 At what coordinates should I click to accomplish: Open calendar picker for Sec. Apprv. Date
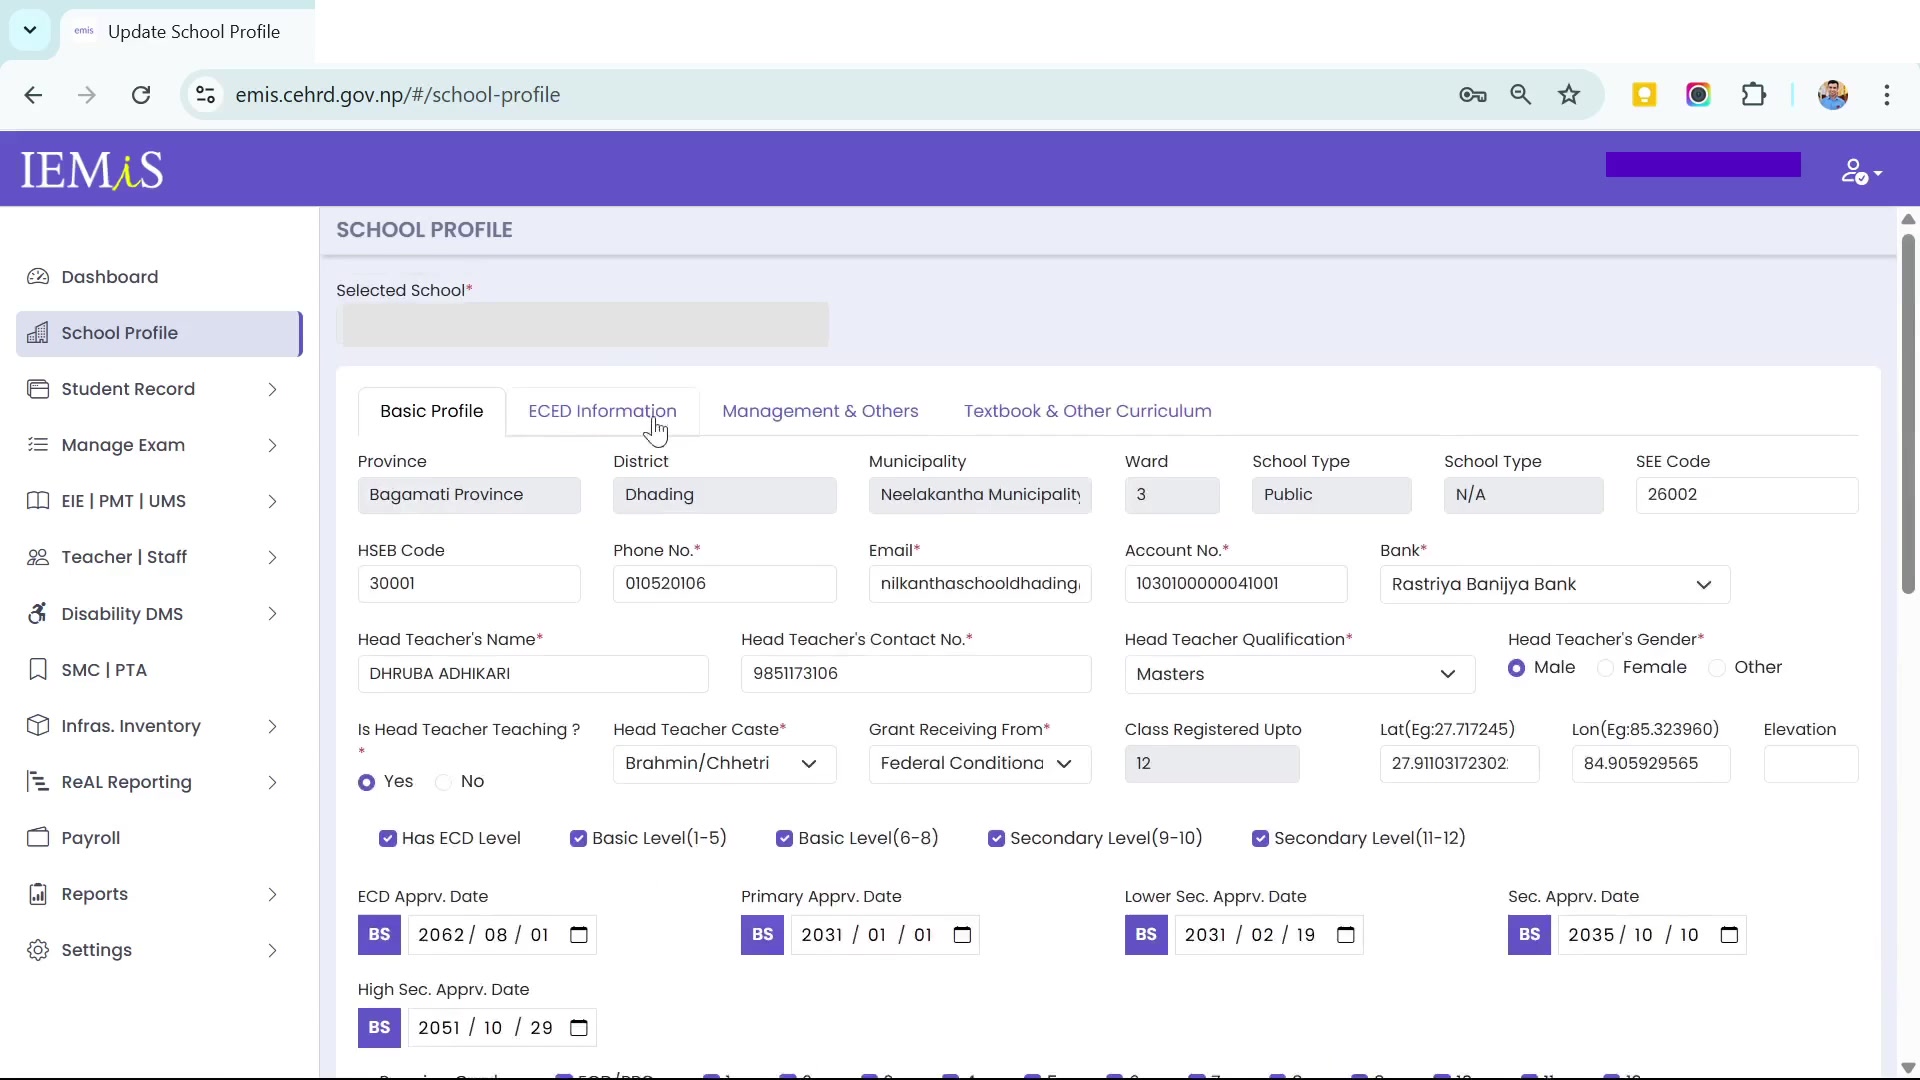point(1729,935)
